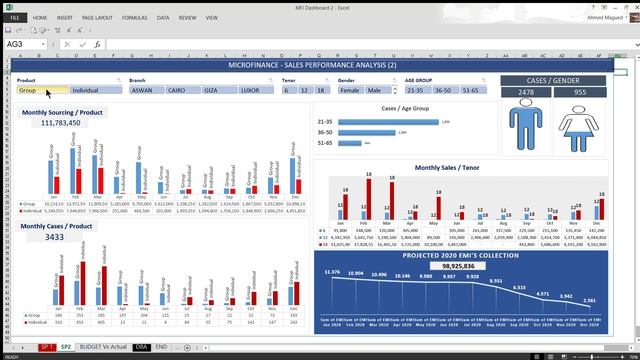
Task: Click zoom in plus button
Action: tap(622, 357)
